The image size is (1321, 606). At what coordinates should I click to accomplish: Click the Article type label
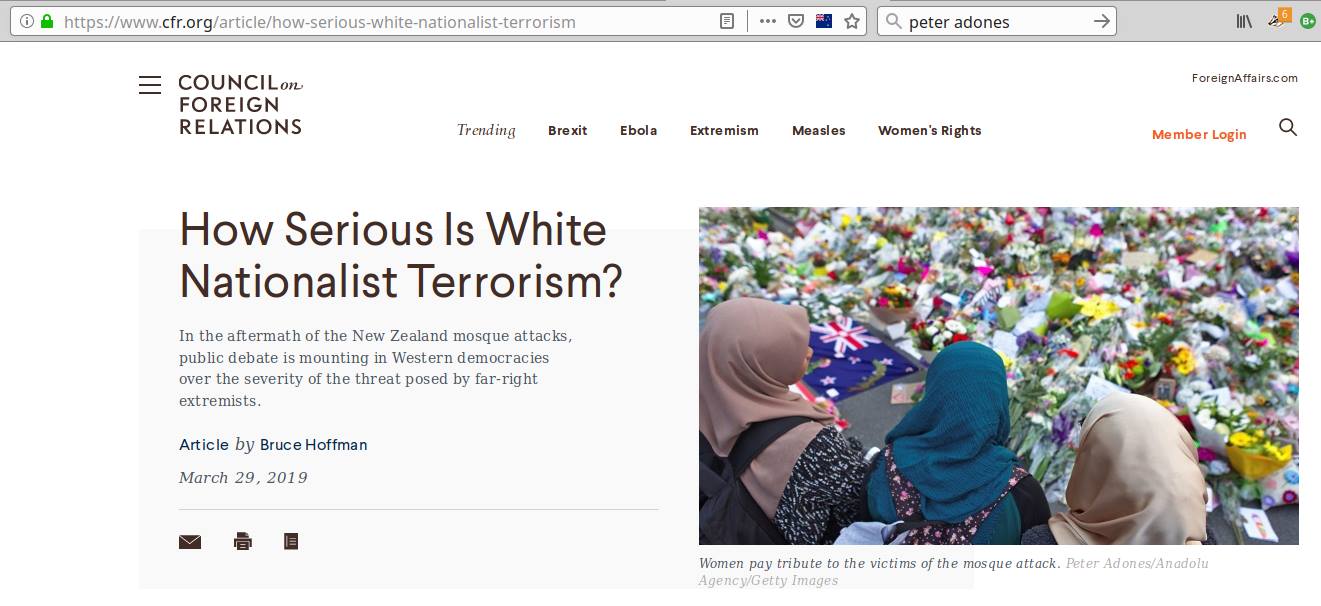204,445
